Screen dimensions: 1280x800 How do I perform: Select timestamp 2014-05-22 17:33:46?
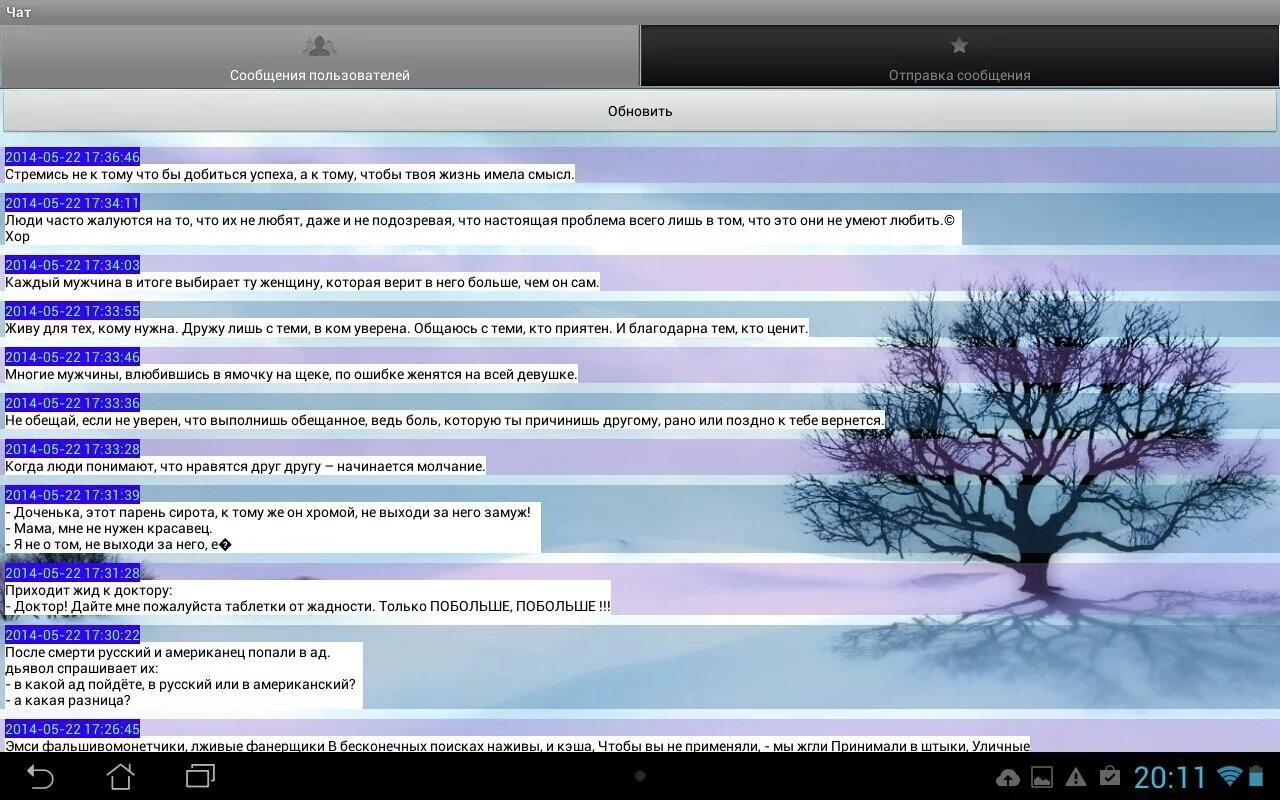(72, 357)
